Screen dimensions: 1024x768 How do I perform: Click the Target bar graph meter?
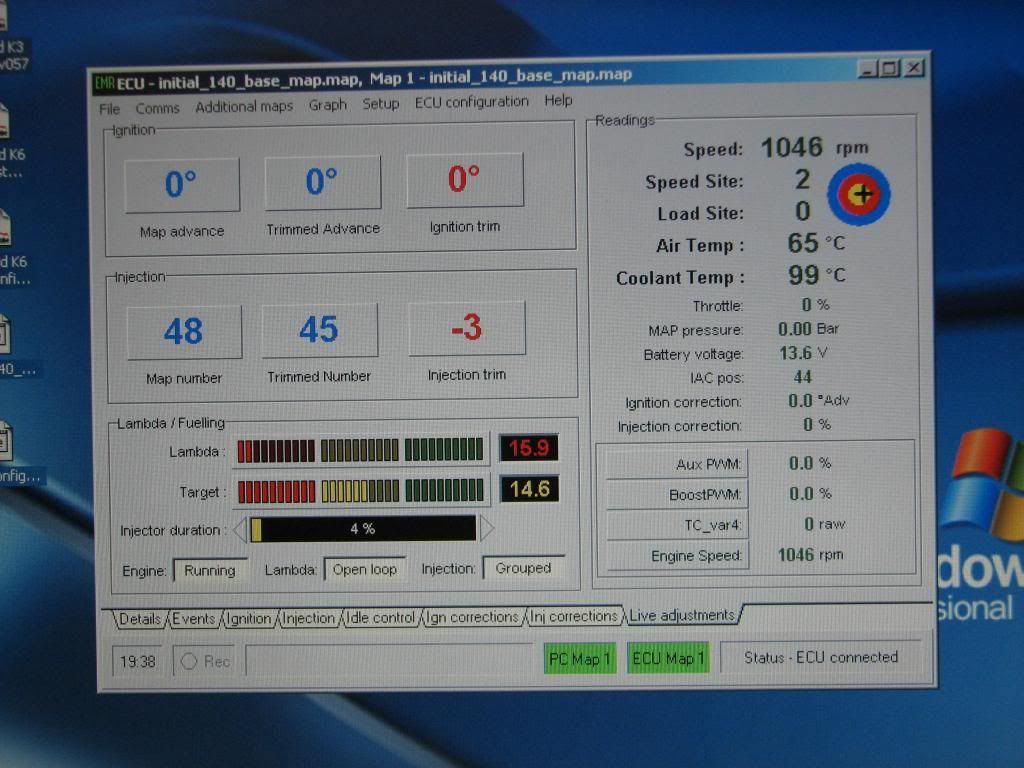[361, 490]
